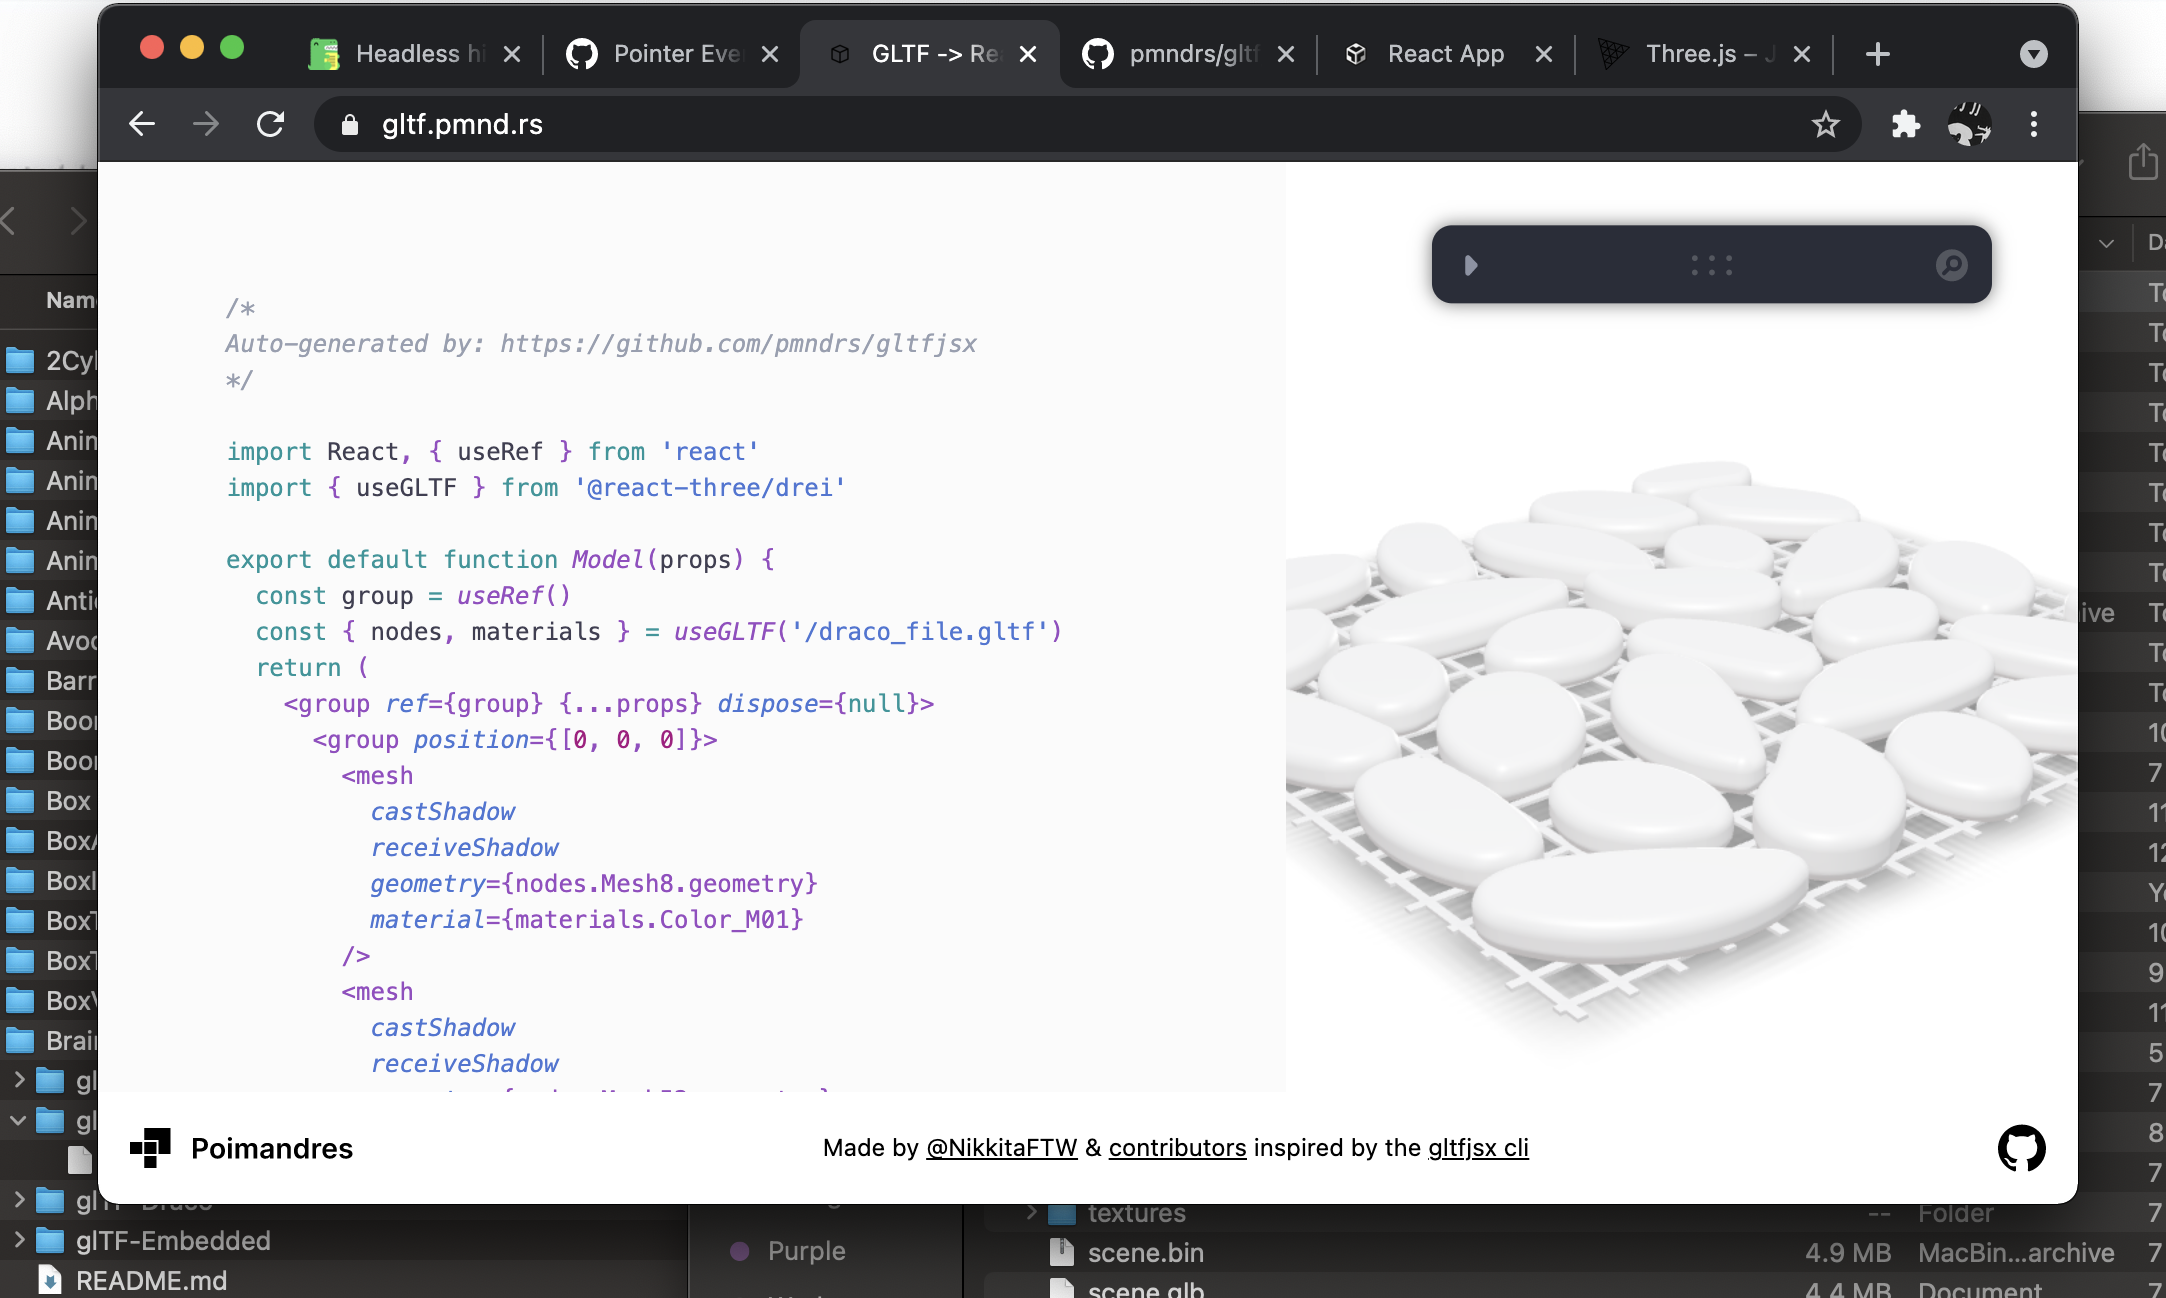
Task: Close the Pointer Events tab
Action: (770, 54)
